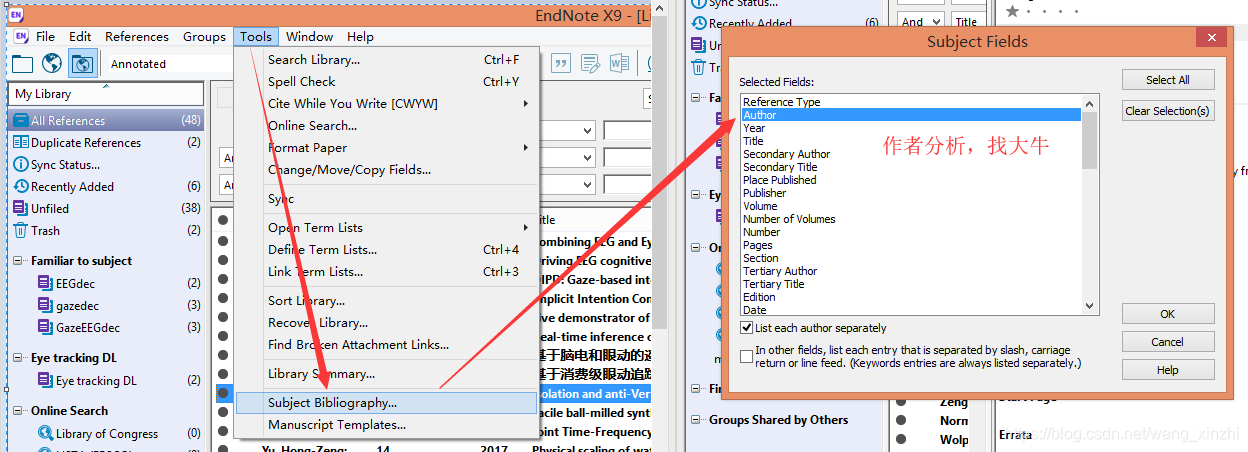Click the Clear Selection(s) button
Screen dimensions: 1248x452
1167,111
